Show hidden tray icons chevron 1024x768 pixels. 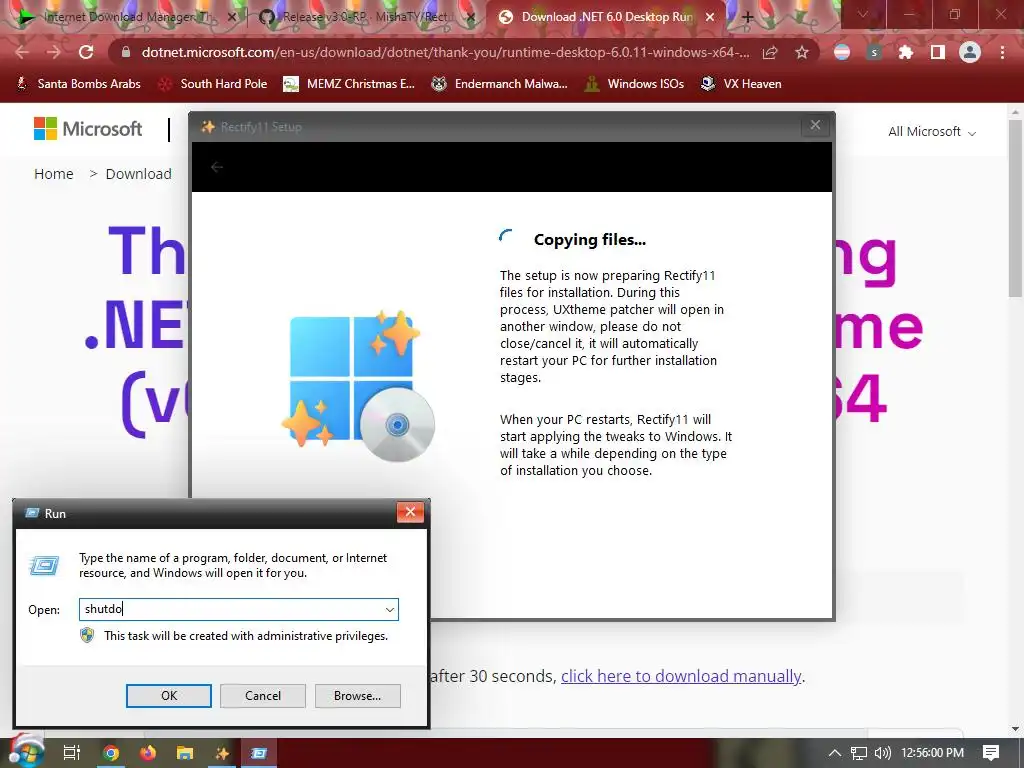click(835, 753)
